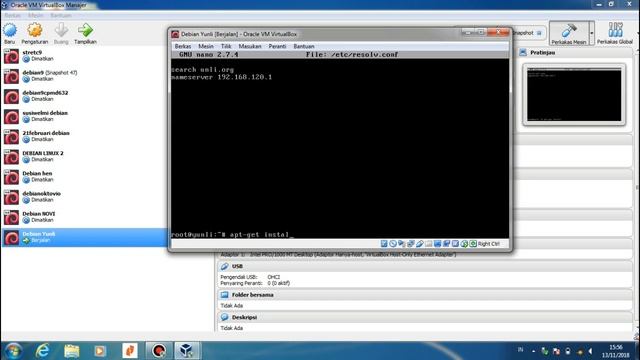Click the green Tampilkan (Show) arrow
The height and width of the screenshot is (360, 640).
coord(85,33)
